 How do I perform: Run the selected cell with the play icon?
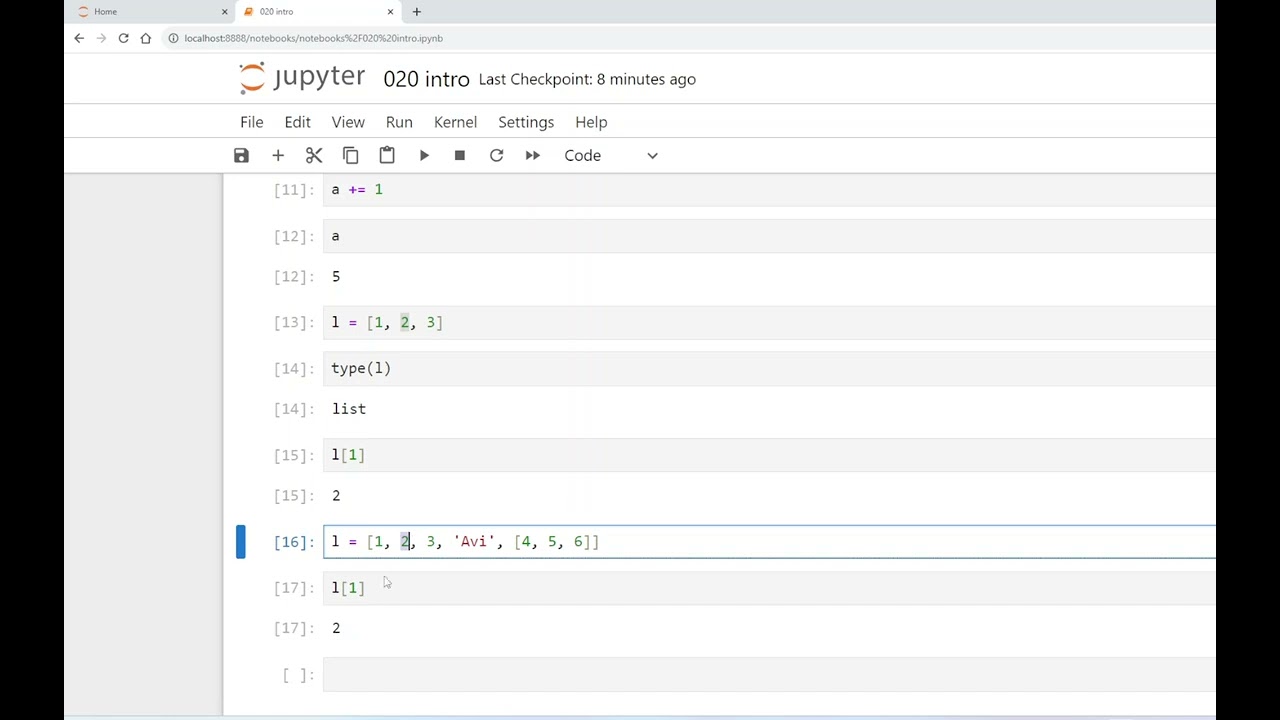coord(424,155)
